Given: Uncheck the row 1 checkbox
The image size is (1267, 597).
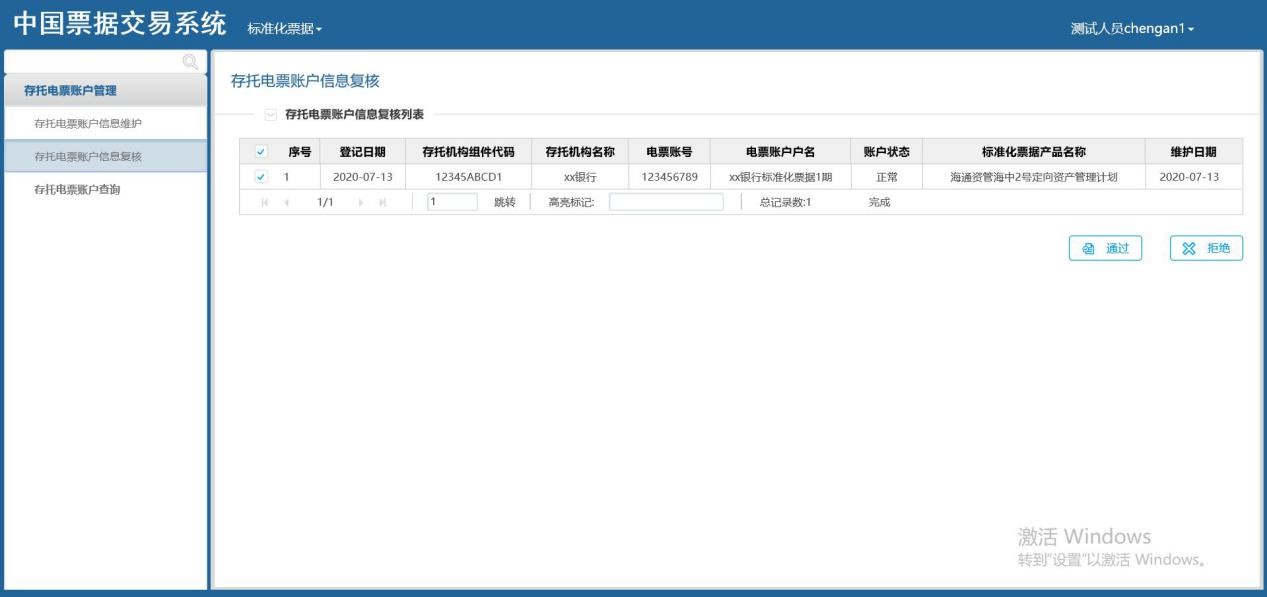Looking at the screenshot, I should pyautogui.click(x=262, y=177).
